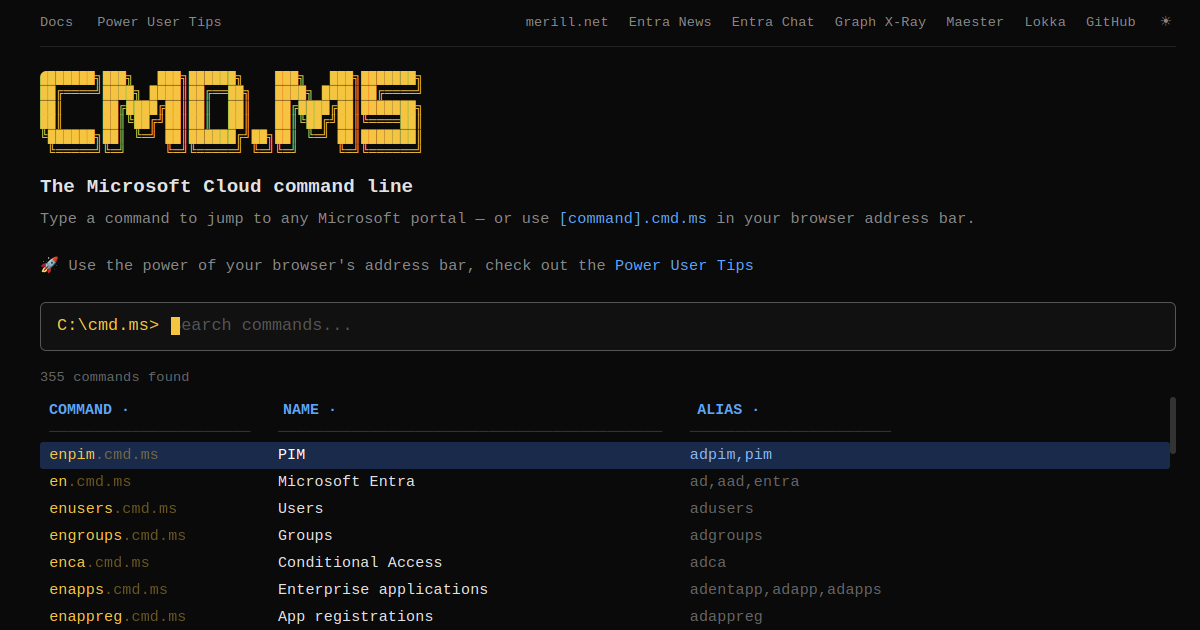Click the adca alias cell
The width and height of the screenshot is (1200, 630).
708,563
